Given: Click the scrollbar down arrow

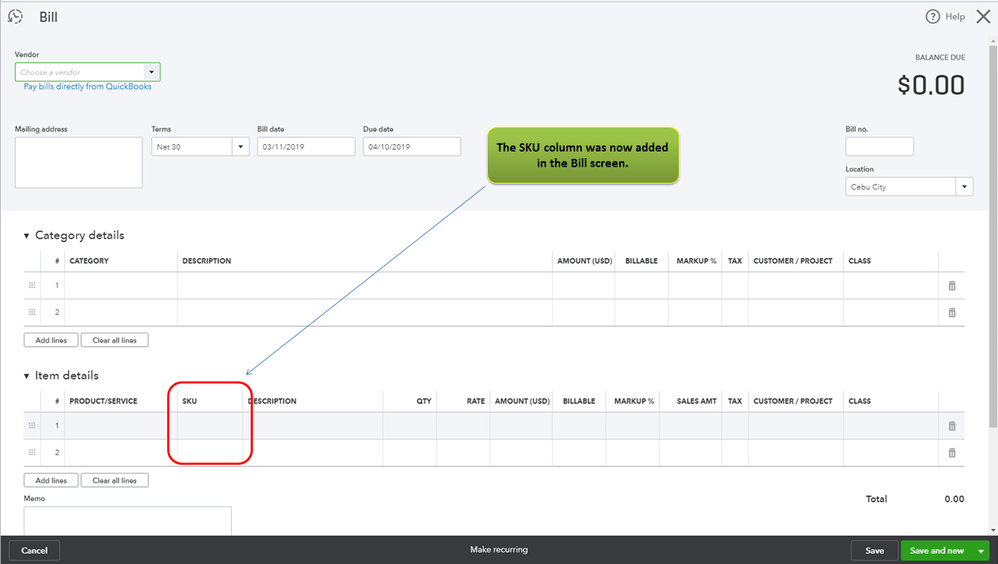Looking at the screenshot, I should [x=993, y=530].
